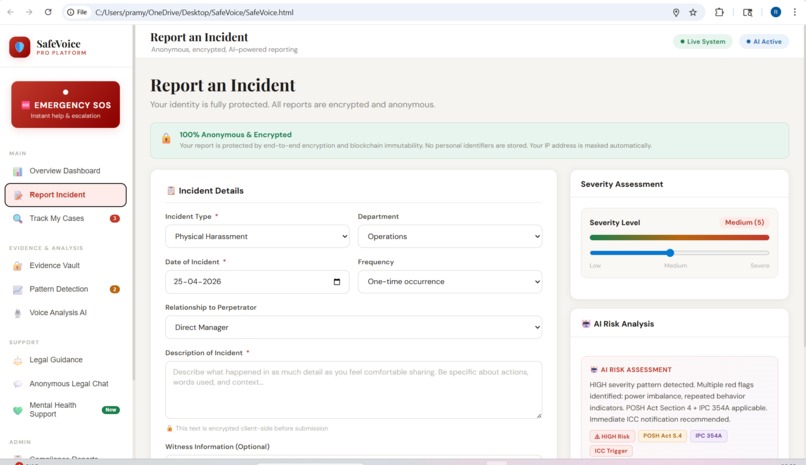
Task: Click the Track My Cases count badge
Action: (x=115, y=218)
